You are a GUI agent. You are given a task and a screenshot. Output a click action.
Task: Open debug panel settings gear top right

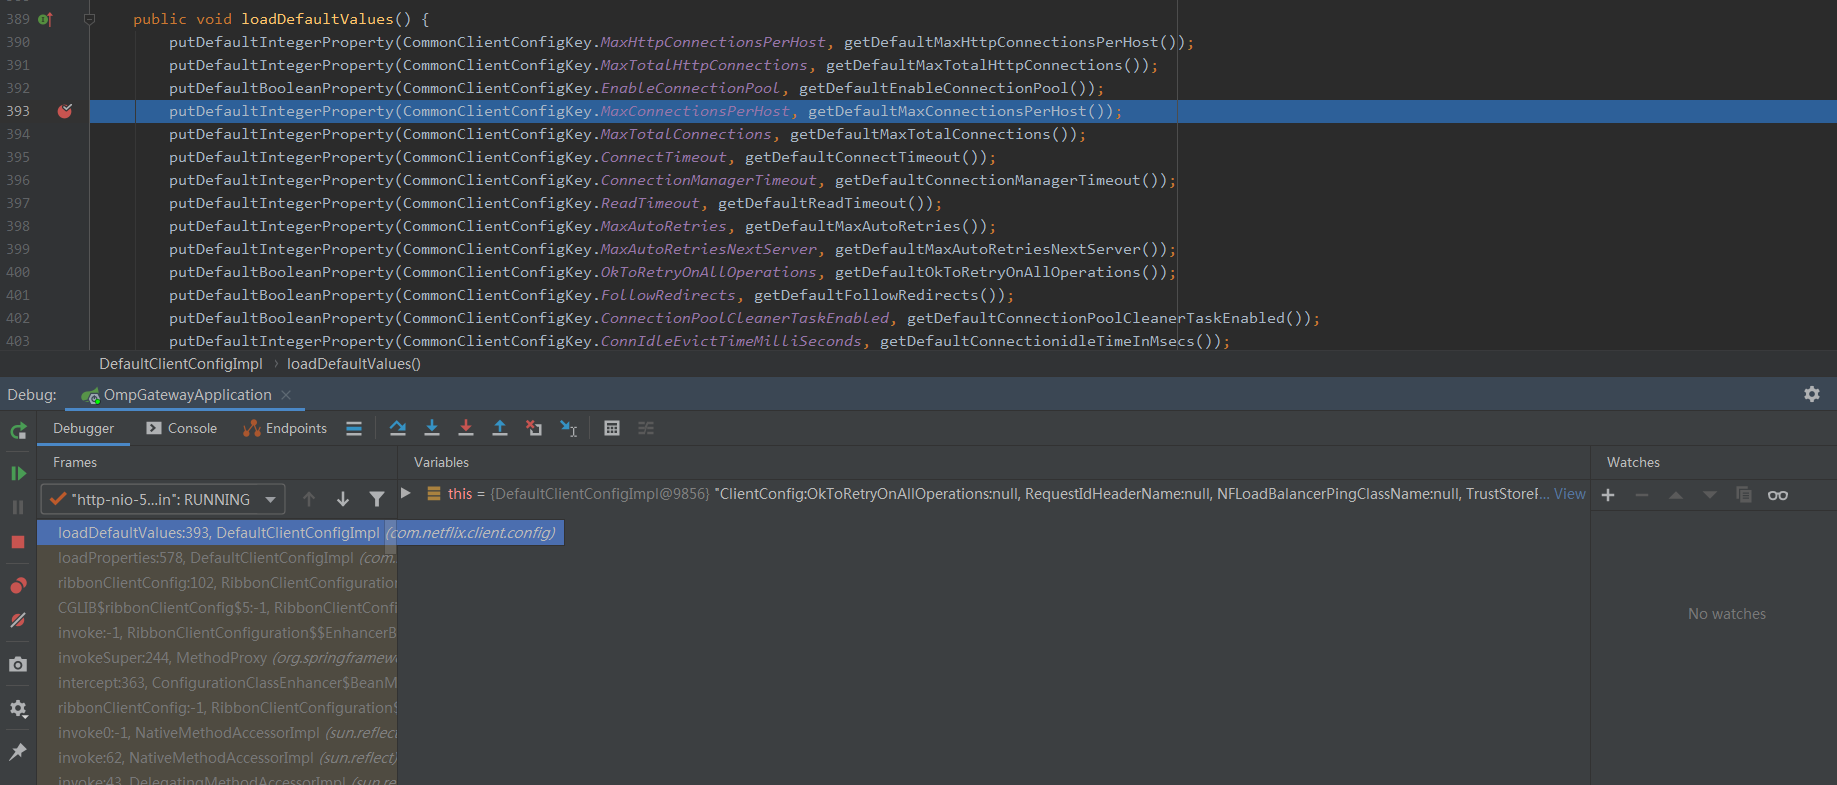(1812, 394)
